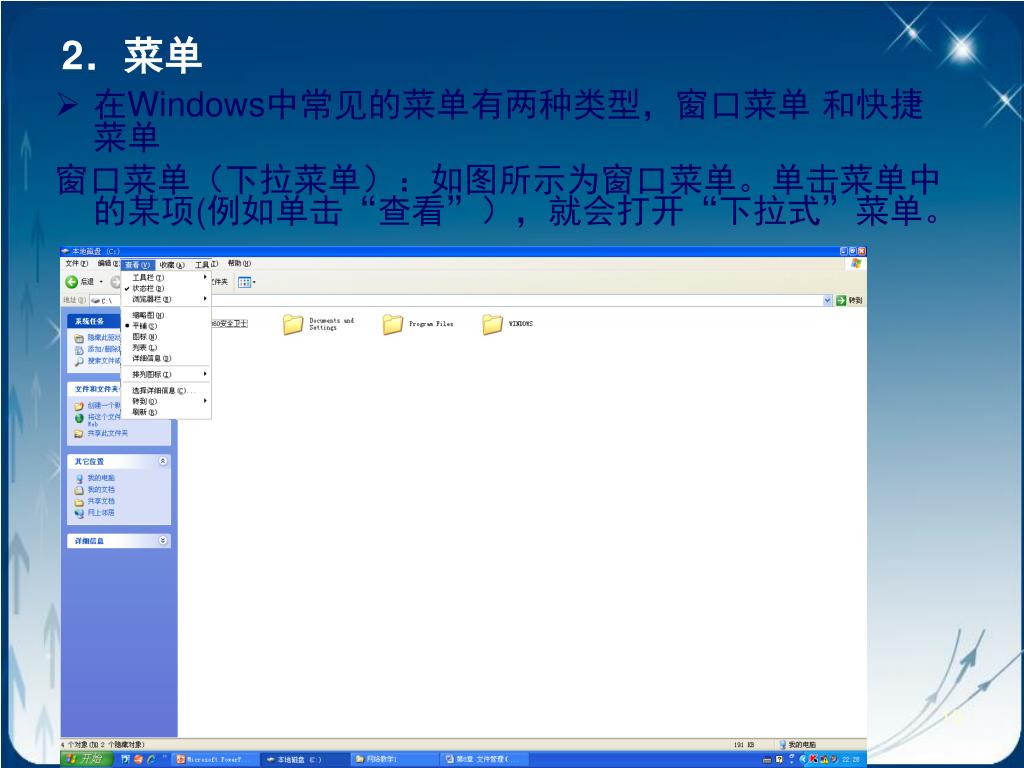Open the WINDOWS folder icon

click(x=492, y=324)
